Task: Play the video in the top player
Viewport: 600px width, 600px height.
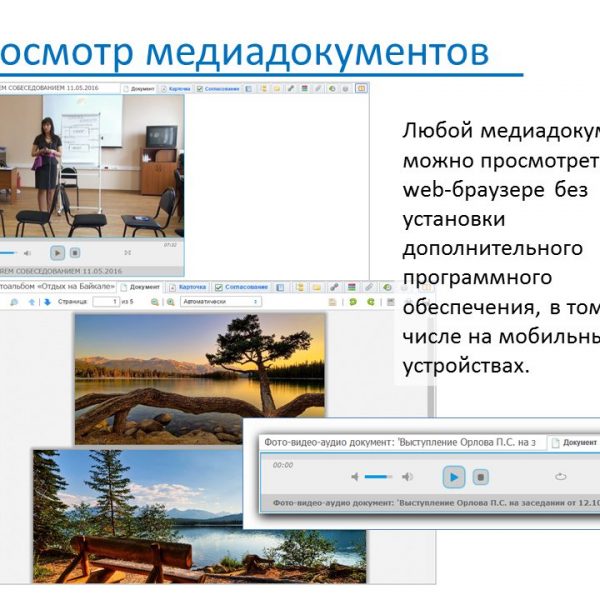Action: point(58,253)
